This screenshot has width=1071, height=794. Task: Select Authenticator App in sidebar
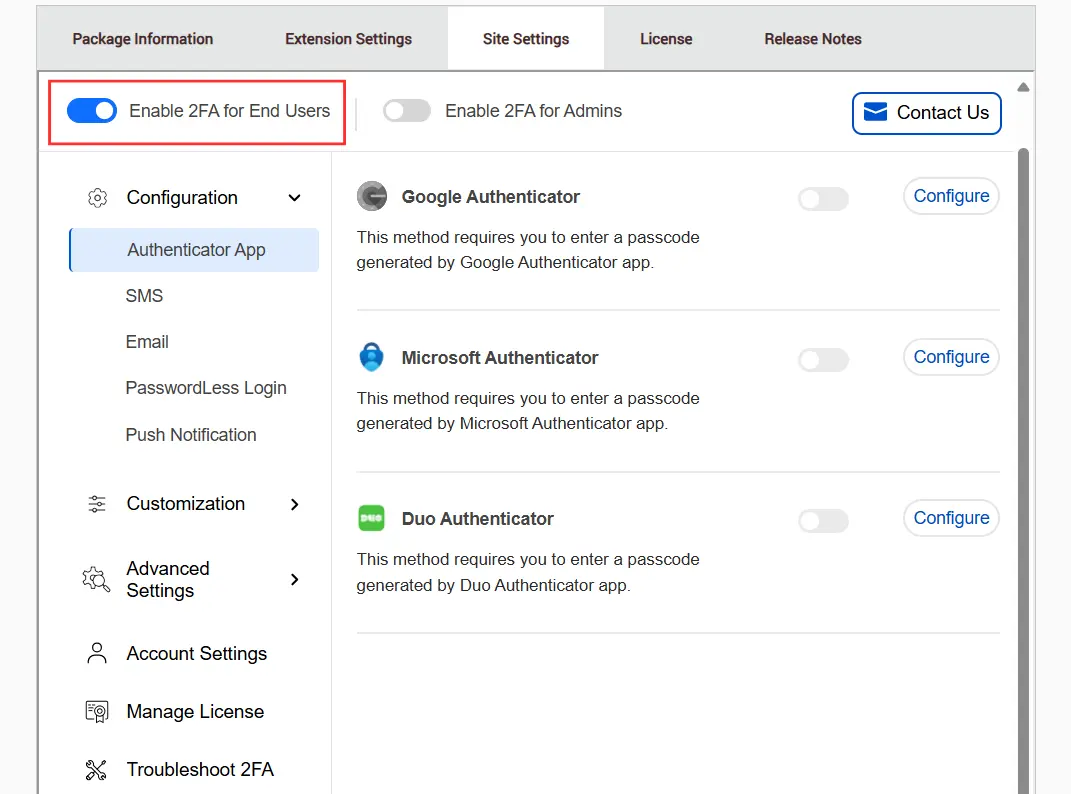195,250
